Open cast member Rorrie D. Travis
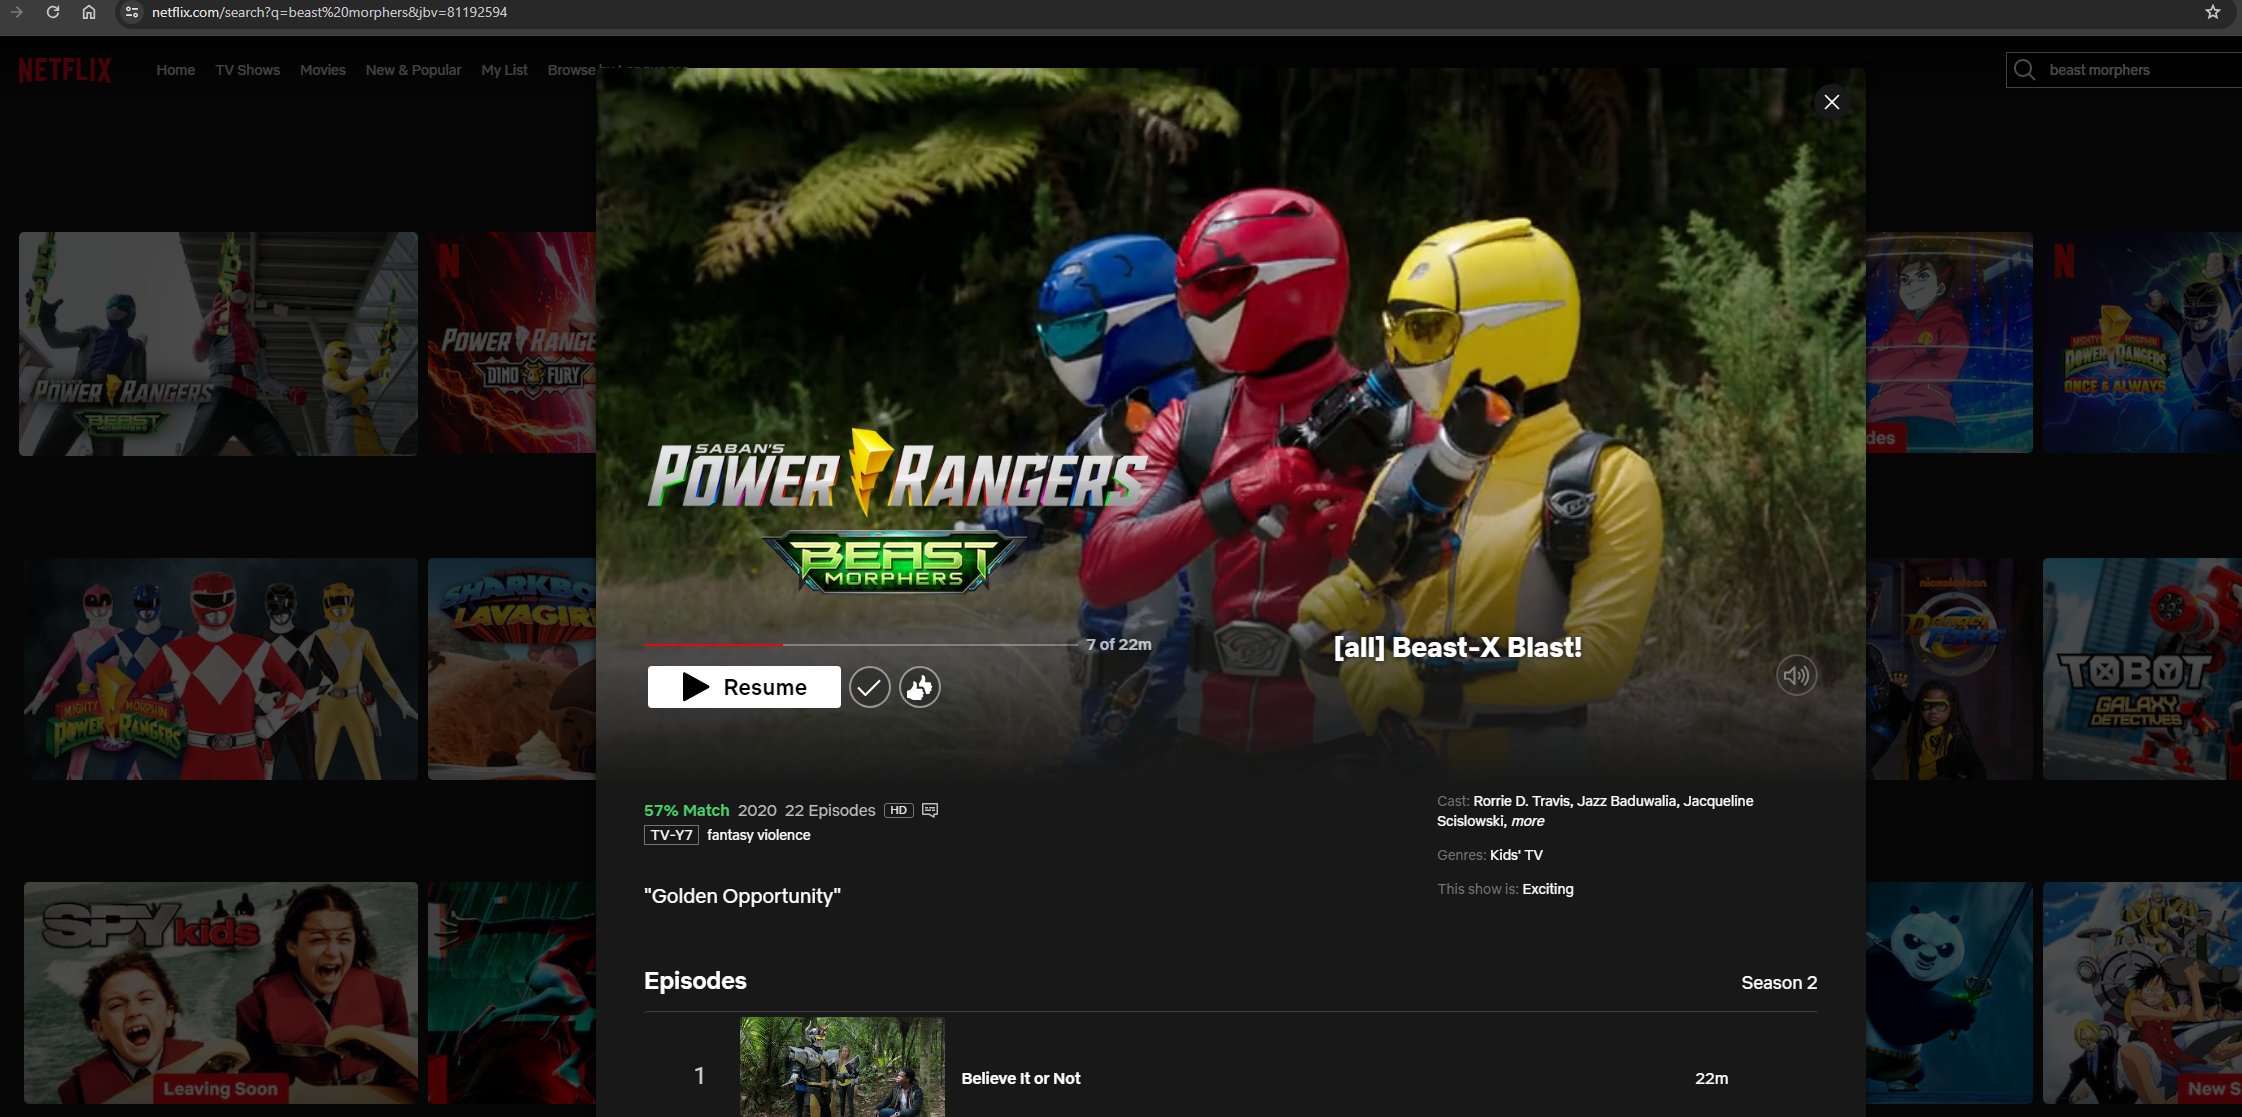The width and height of the screenshot is (2242, 1117). point(1521,801)
